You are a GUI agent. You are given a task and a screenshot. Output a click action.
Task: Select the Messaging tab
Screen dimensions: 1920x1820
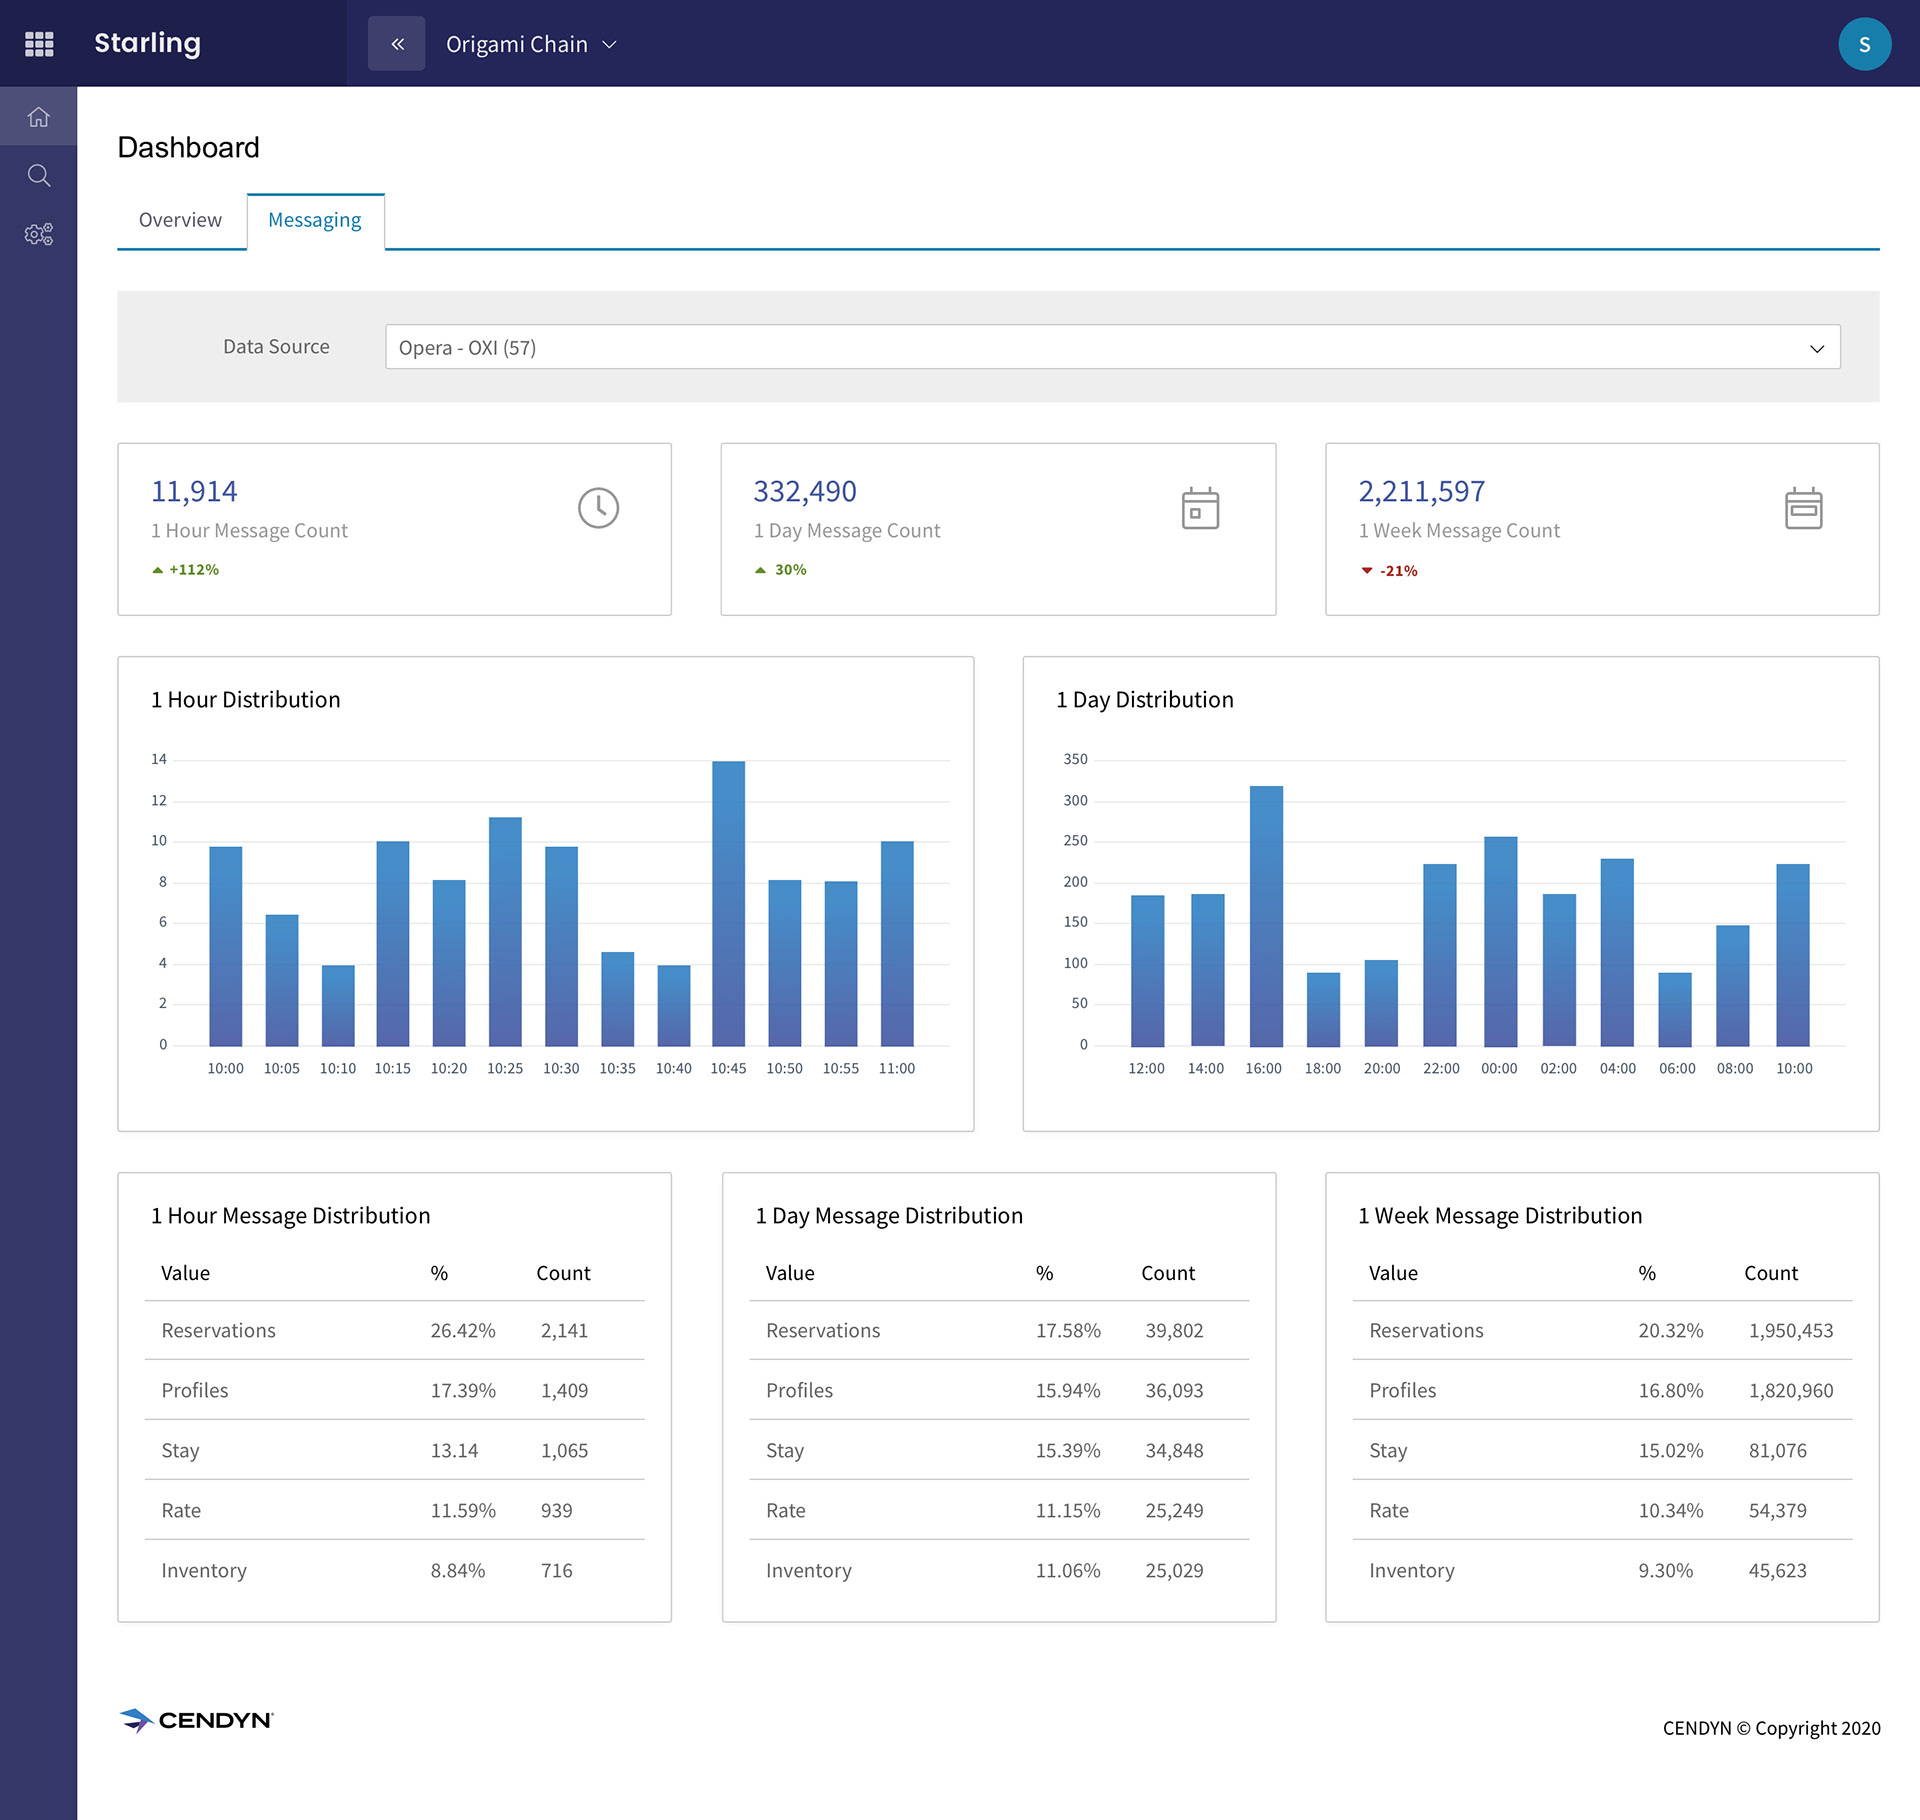[315, 220]
